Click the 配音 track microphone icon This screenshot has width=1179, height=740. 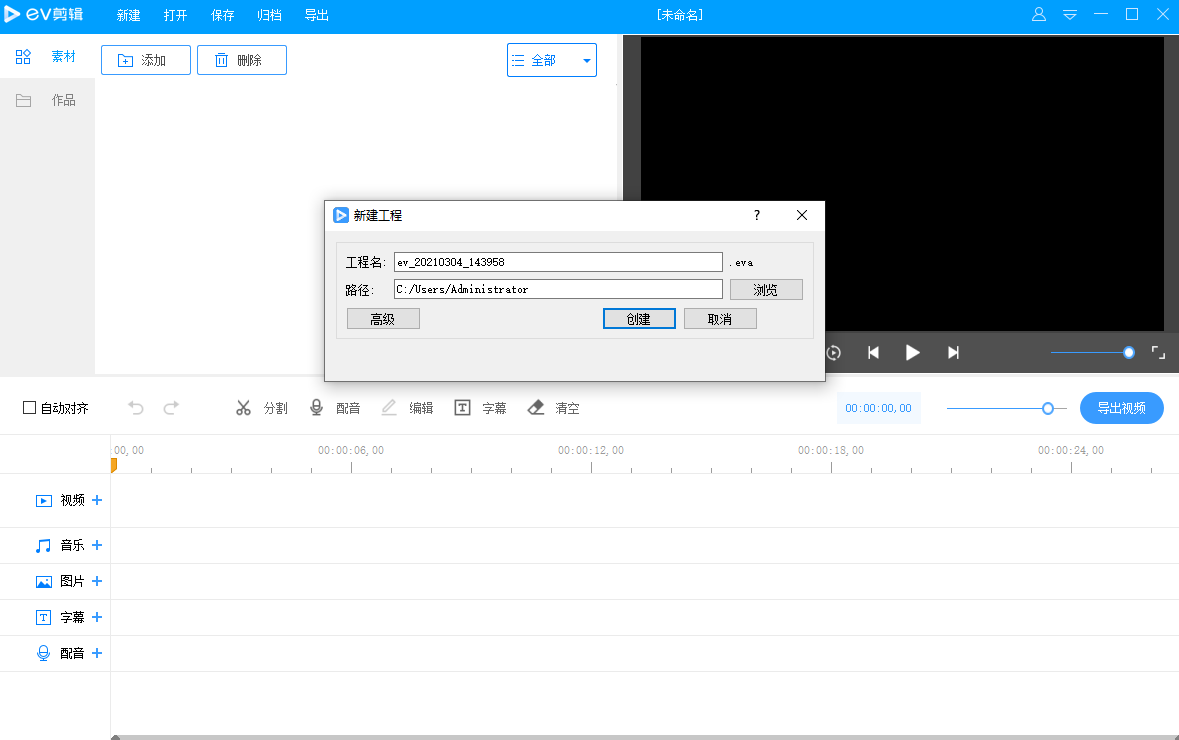point(44,654)
